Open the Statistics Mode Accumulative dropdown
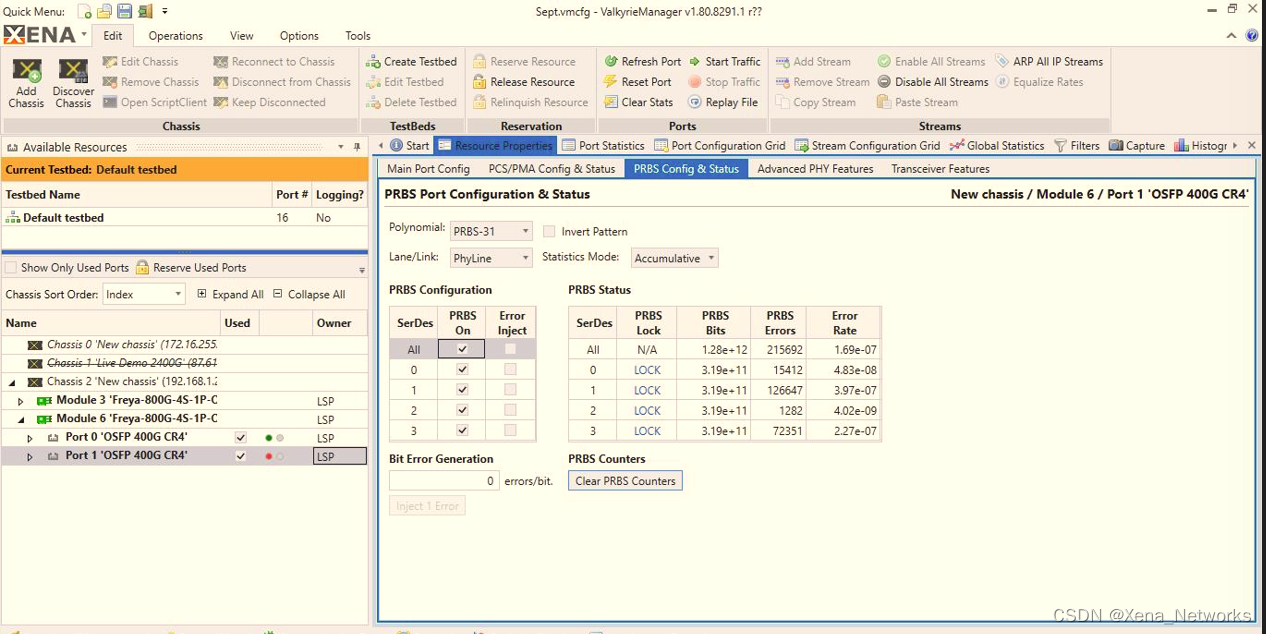Image resolution: width=1266 pixels, height=634 pixels. 675,258
